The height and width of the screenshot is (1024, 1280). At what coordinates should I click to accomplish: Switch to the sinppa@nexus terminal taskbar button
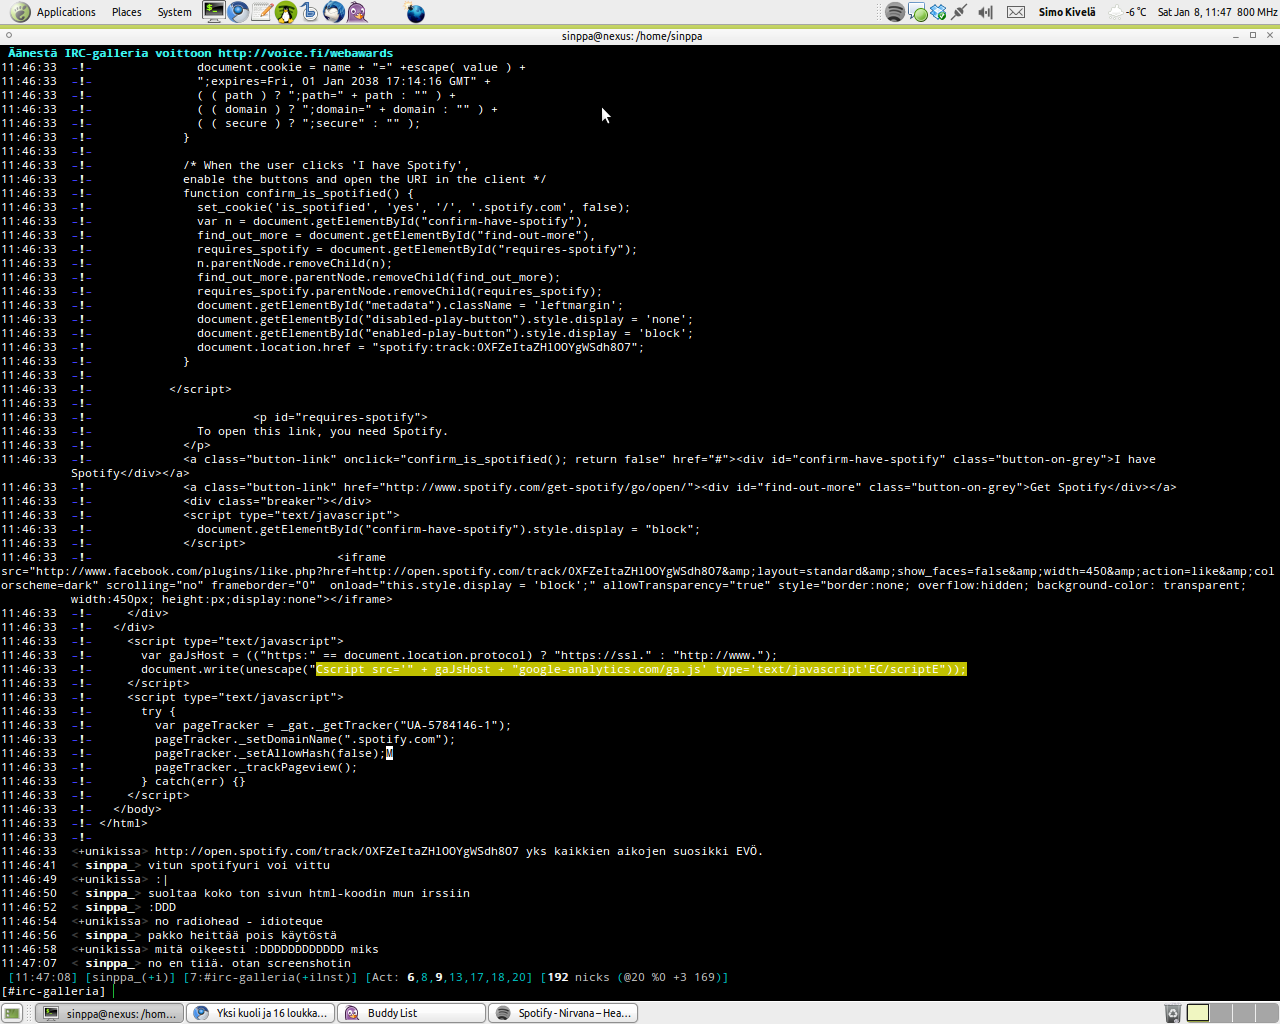click(x=110, y=1013)
